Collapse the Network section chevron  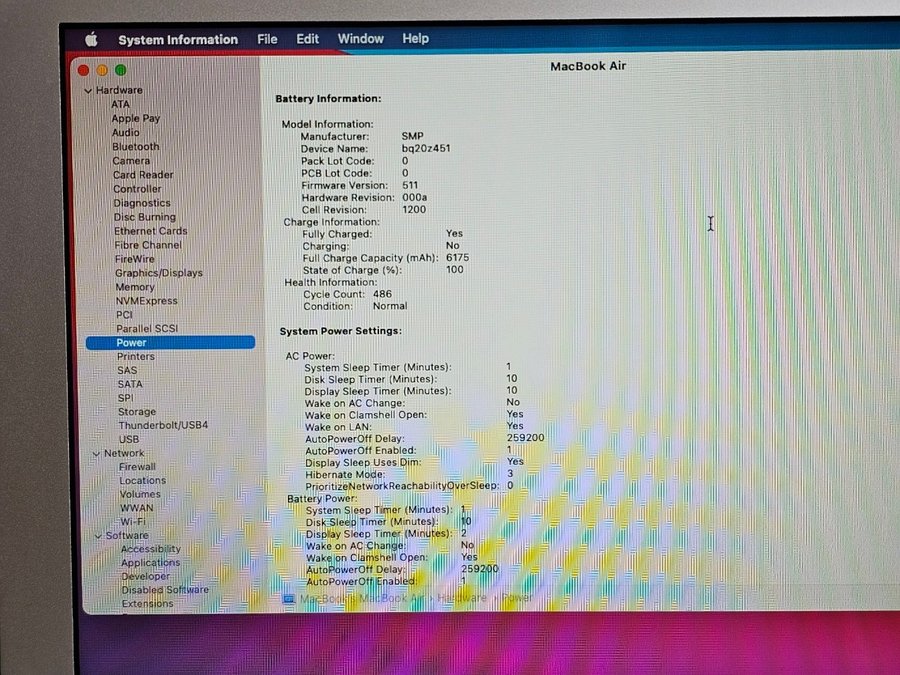coord(96,453)
